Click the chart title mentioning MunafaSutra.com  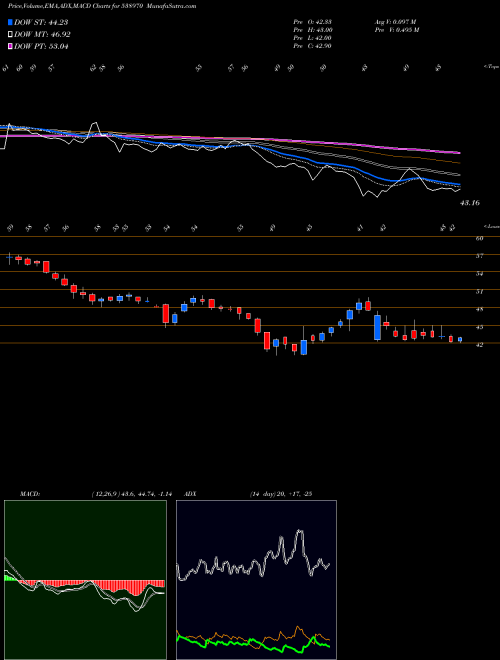[102, 6]
